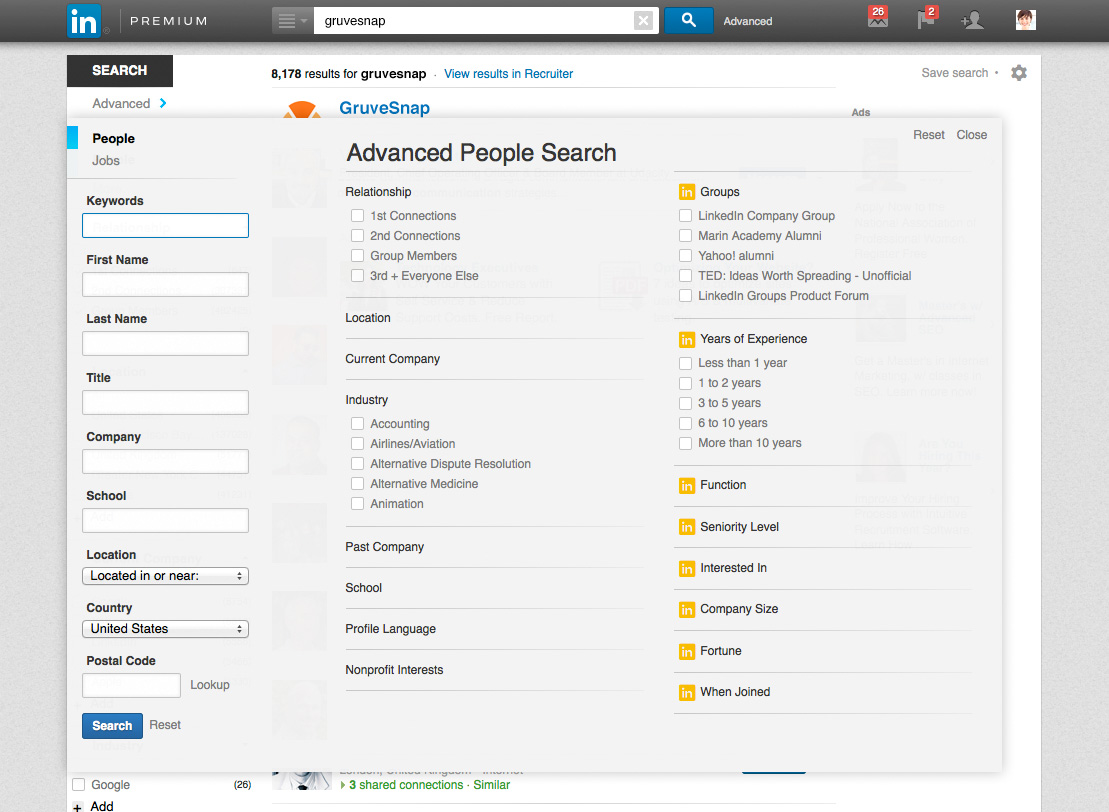This screenshot has height=812, width=1109.
Task: Focus the Keywords input field
Action: click(x=166, y=226)
